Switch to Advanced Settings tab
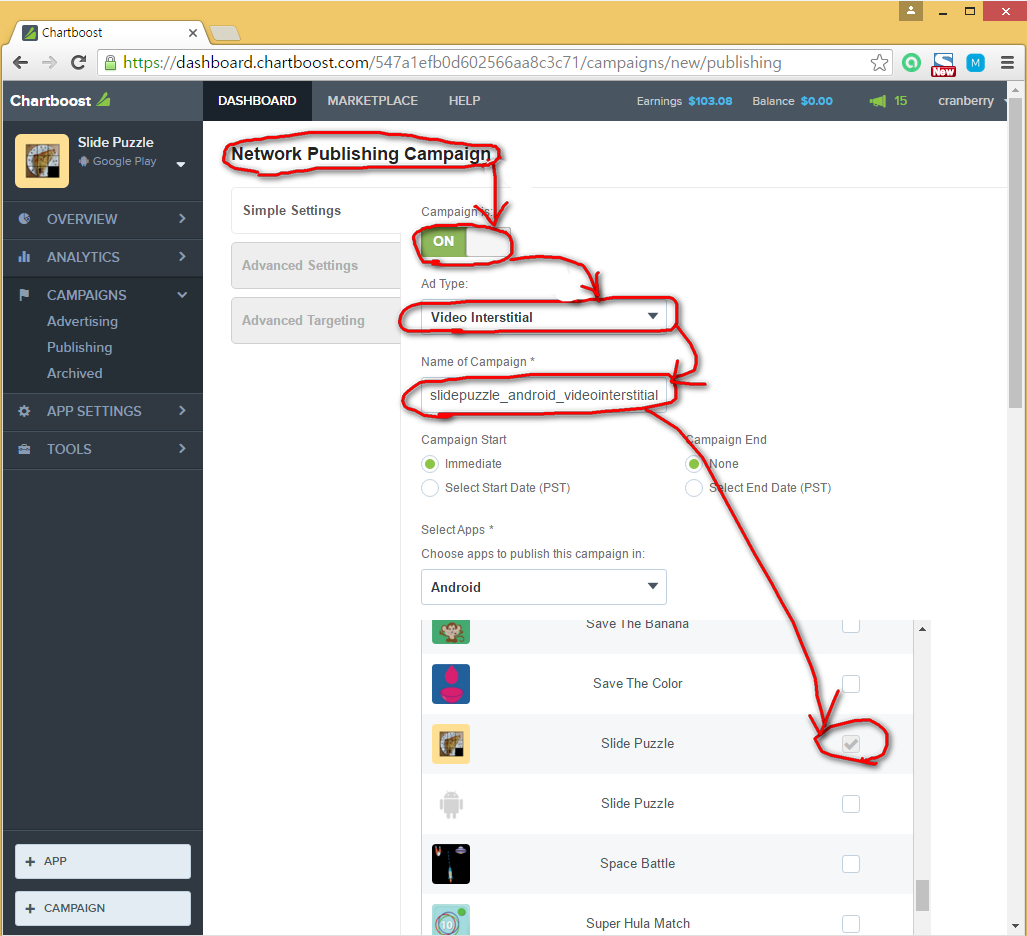Screen dimensions: 1027x936 (x=316, y=266)
